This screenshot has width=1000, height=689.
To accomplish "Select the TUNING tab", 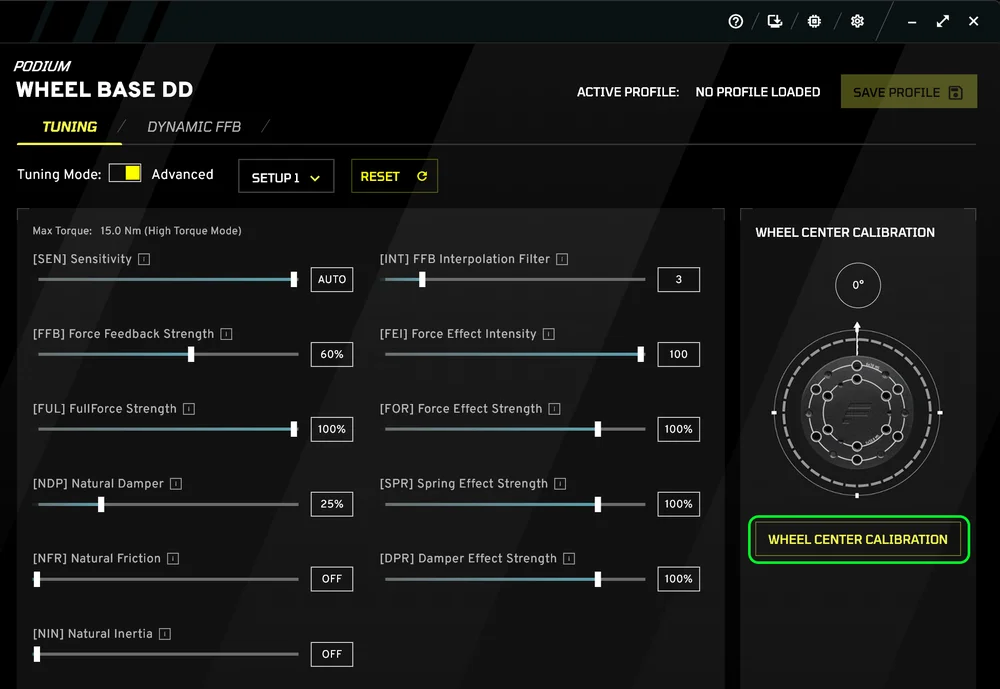I will pyautogui.click(x=68, y=127).
